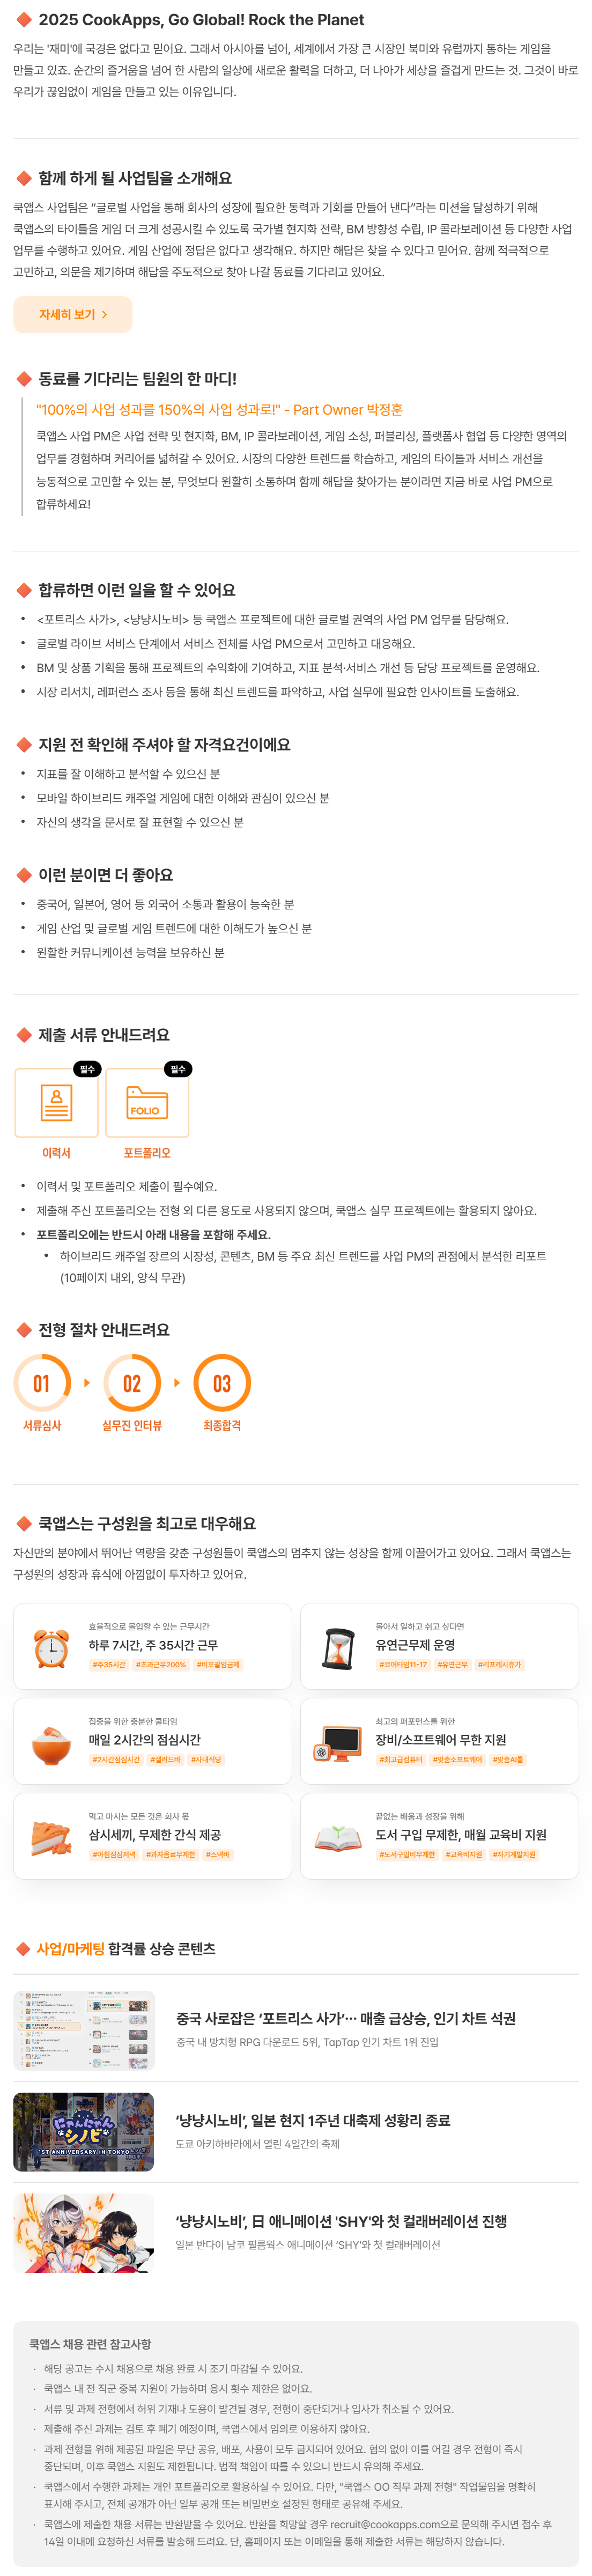Open the 냥냥시노비 SHY 컬래버레이션 headline

coord(342,2221)
